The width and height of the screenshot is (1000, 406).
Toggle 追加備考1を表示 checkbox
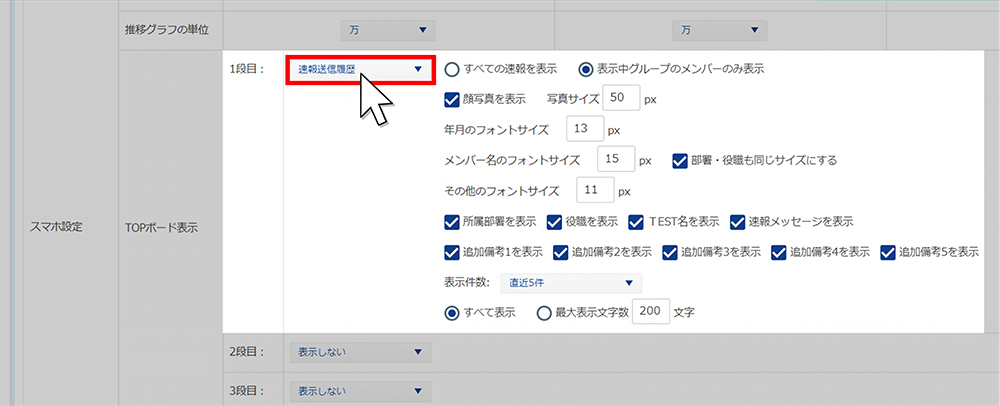(451, 252)
